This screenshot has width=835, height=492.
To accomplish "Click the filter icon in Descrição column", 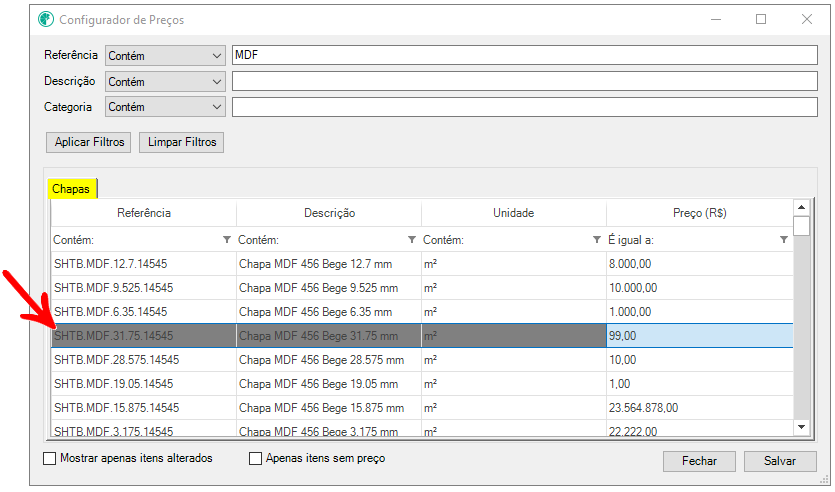I will point(412,240).
